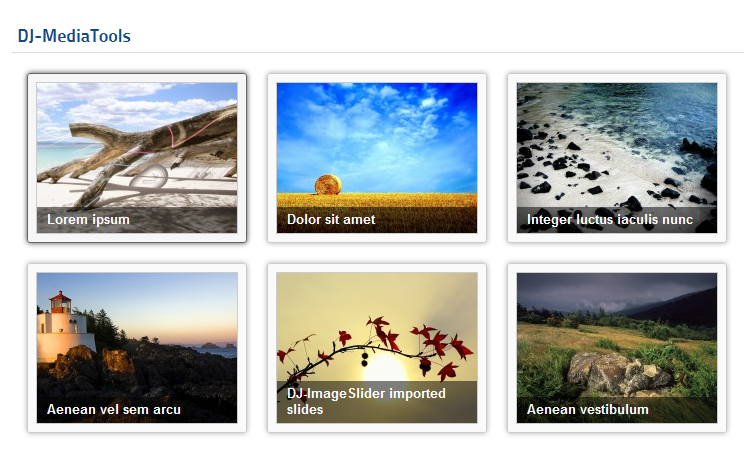The width and height of the screenshot is (744, 449).
Task: Click the 'Dolor sit amet' caption
Action: point(331,220)
